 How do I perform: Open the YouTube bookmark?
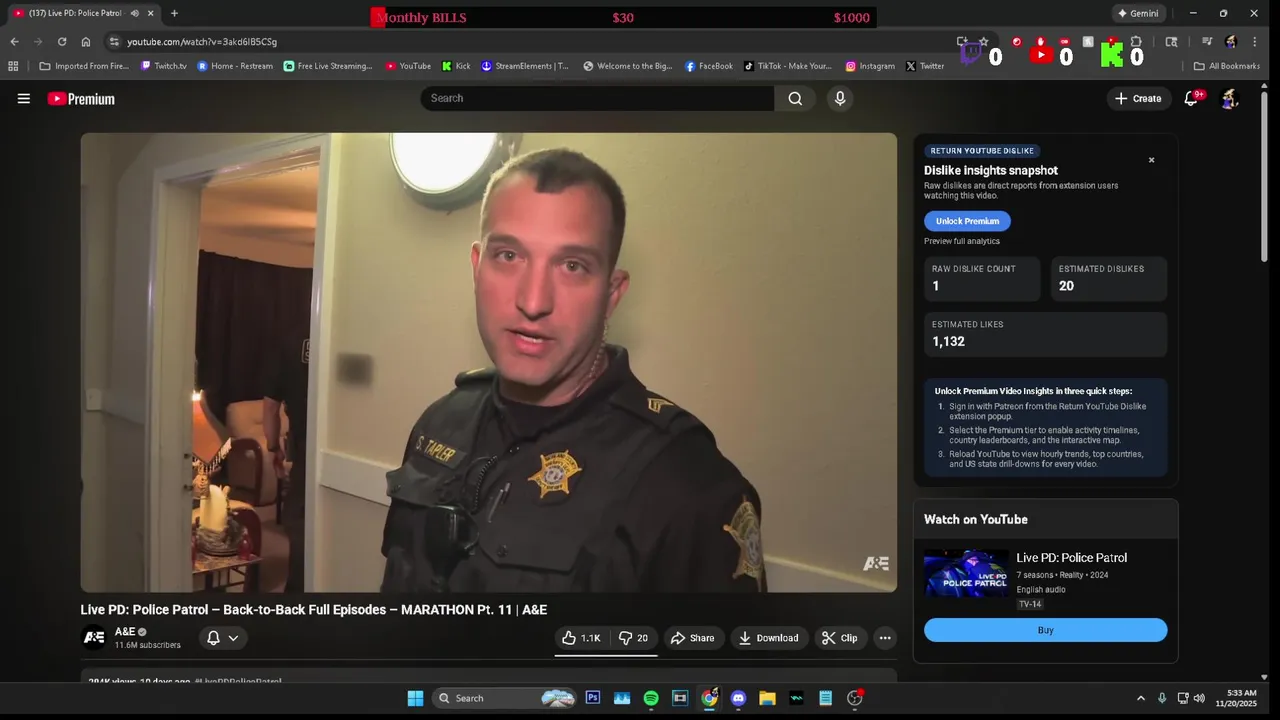408,66
